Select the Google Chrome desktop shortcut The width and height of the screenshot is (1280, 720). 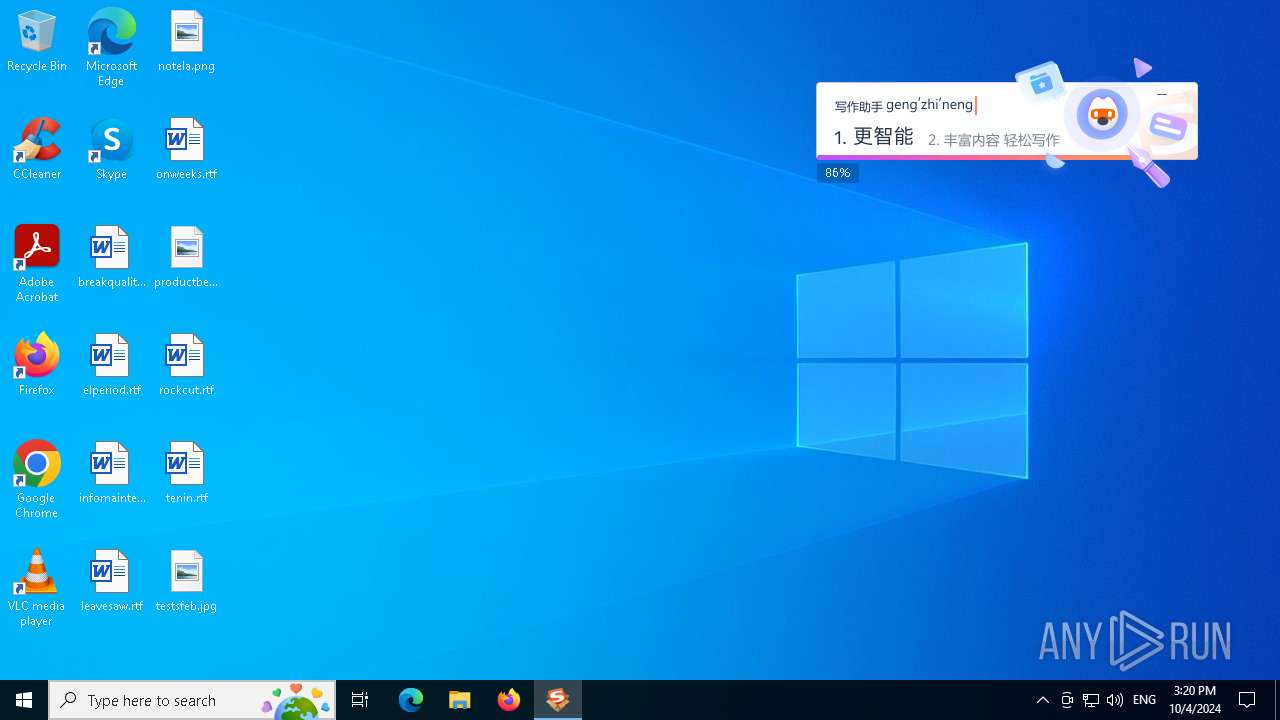[x=37, y=480]
